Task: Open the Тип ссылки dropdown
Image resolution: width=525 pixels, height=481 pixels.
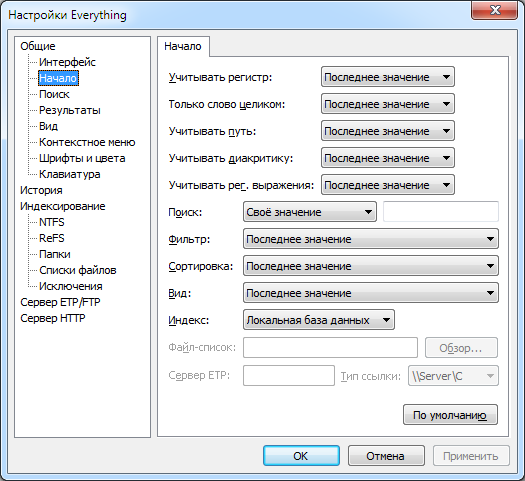Action: click(453, 376)
